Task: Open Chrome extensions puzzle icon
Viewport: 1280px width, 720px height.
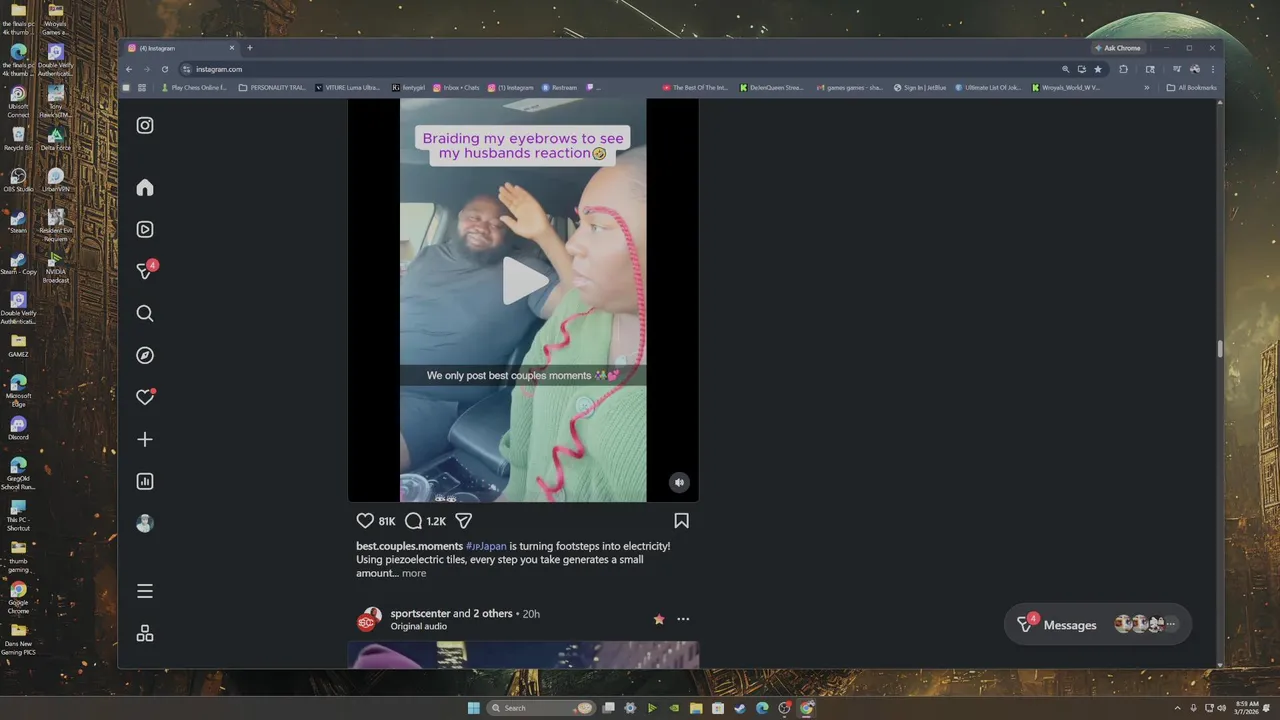Action: point(1123,69)
